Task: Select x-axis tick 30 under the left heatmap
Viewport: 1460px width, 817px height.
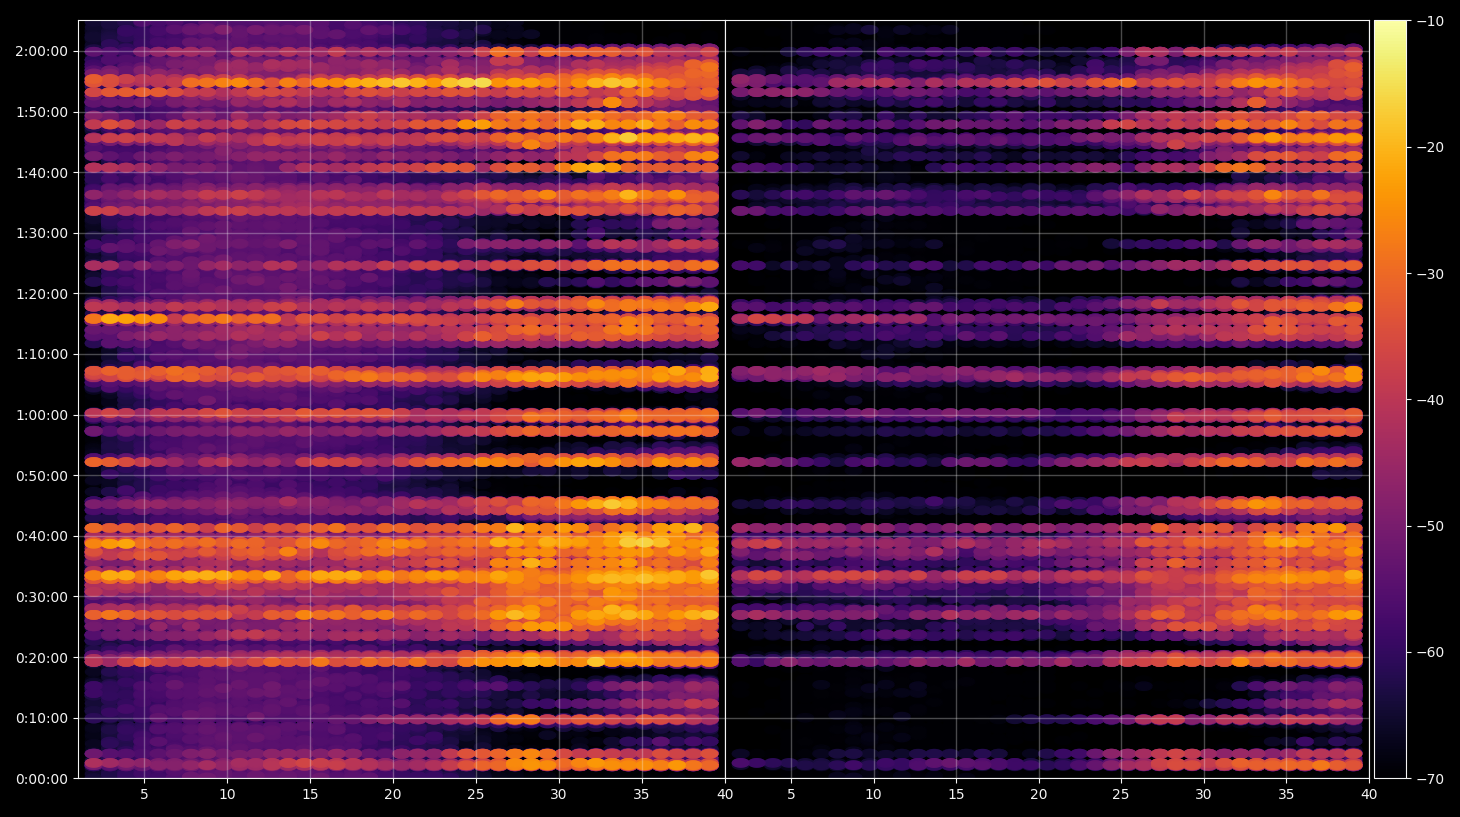Action: pos(558,795)
